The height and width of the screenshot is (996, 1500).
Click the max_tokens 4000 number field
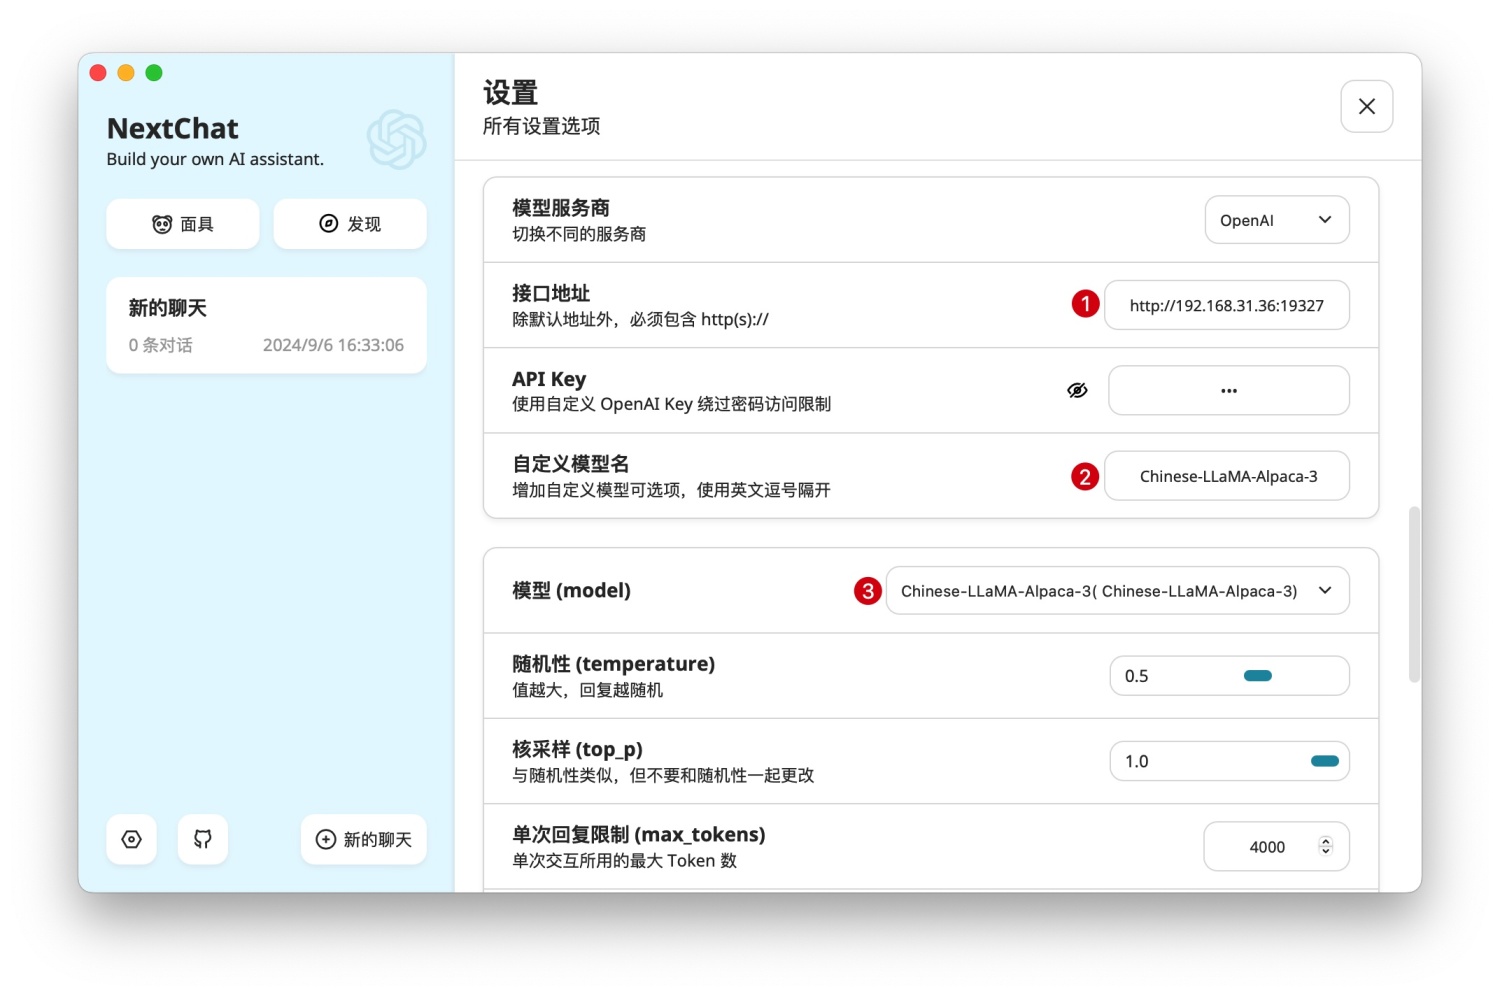1277,847
